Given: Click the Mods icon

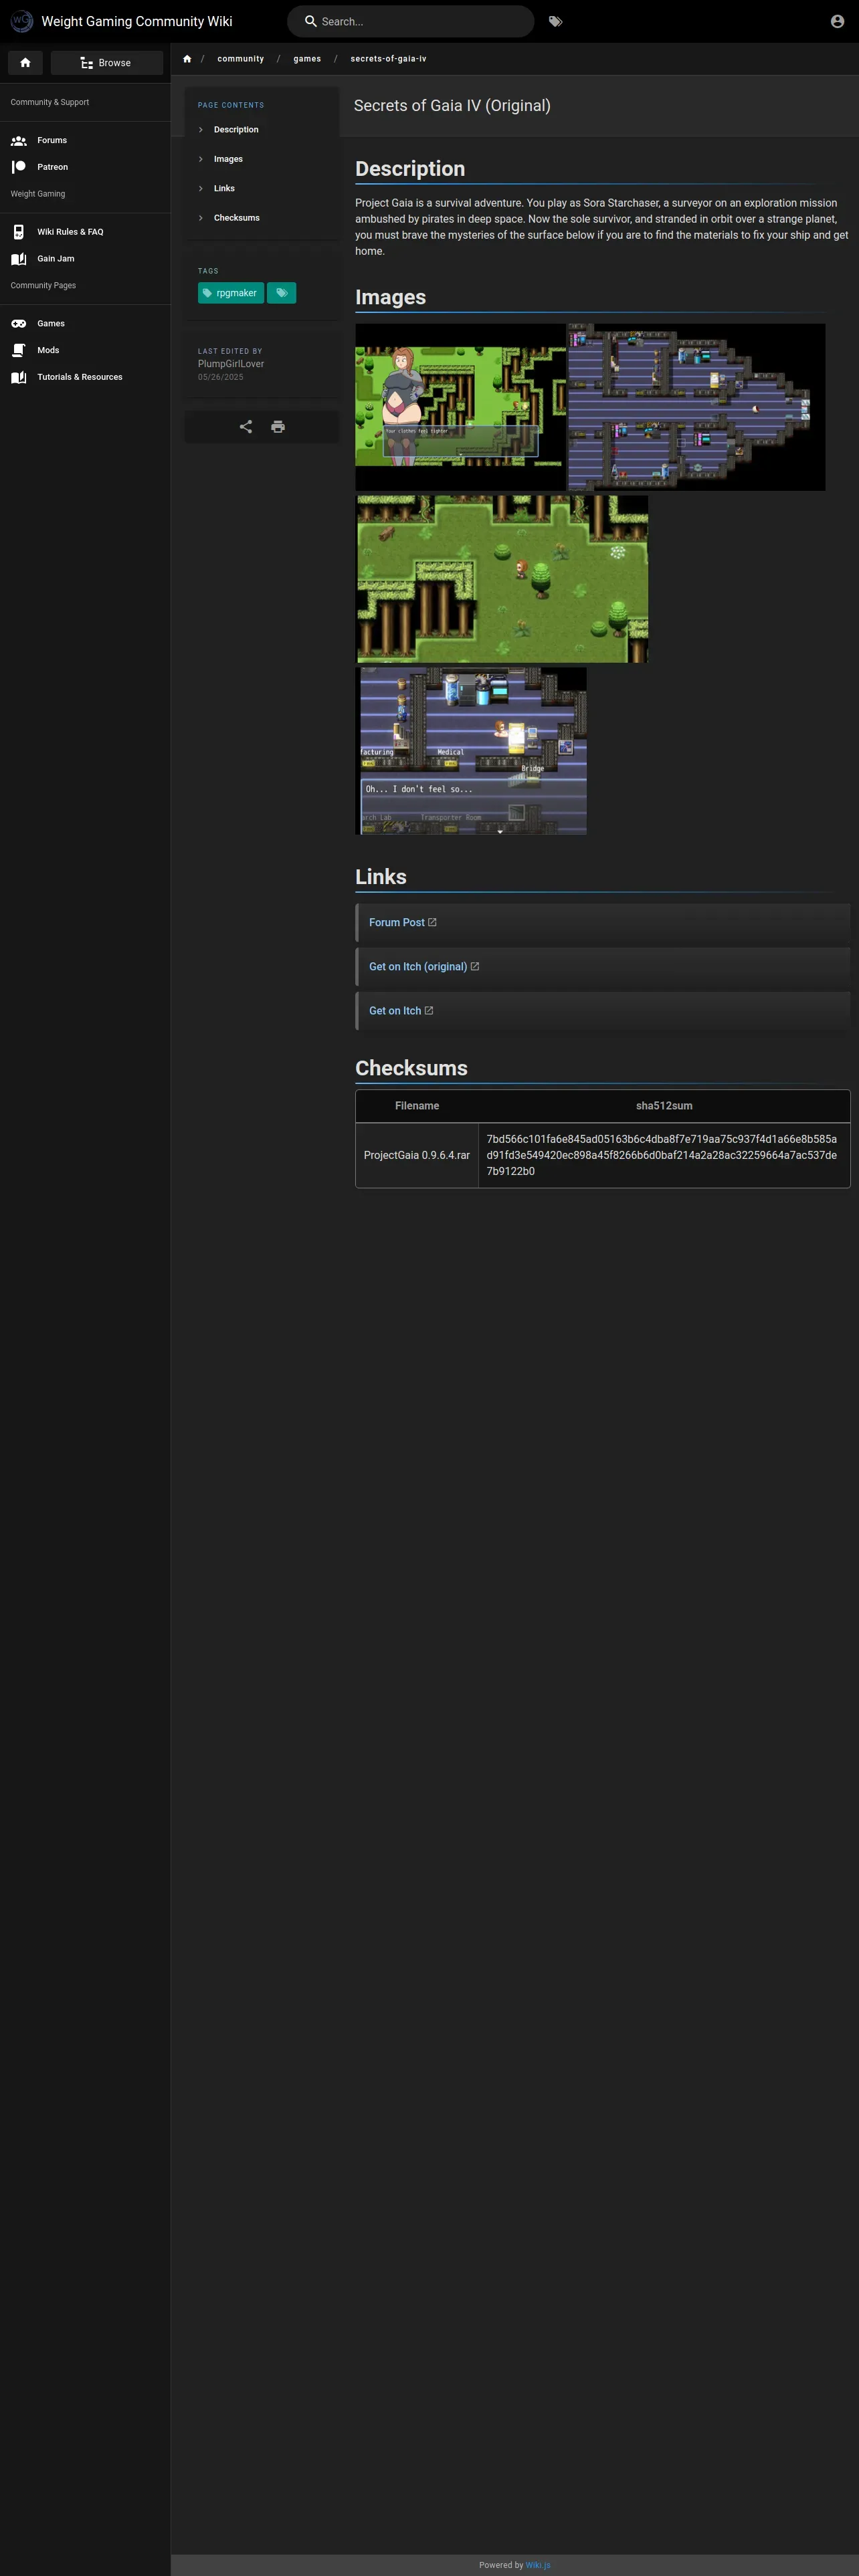Looking at the screenshot, I should coord(18,350).
